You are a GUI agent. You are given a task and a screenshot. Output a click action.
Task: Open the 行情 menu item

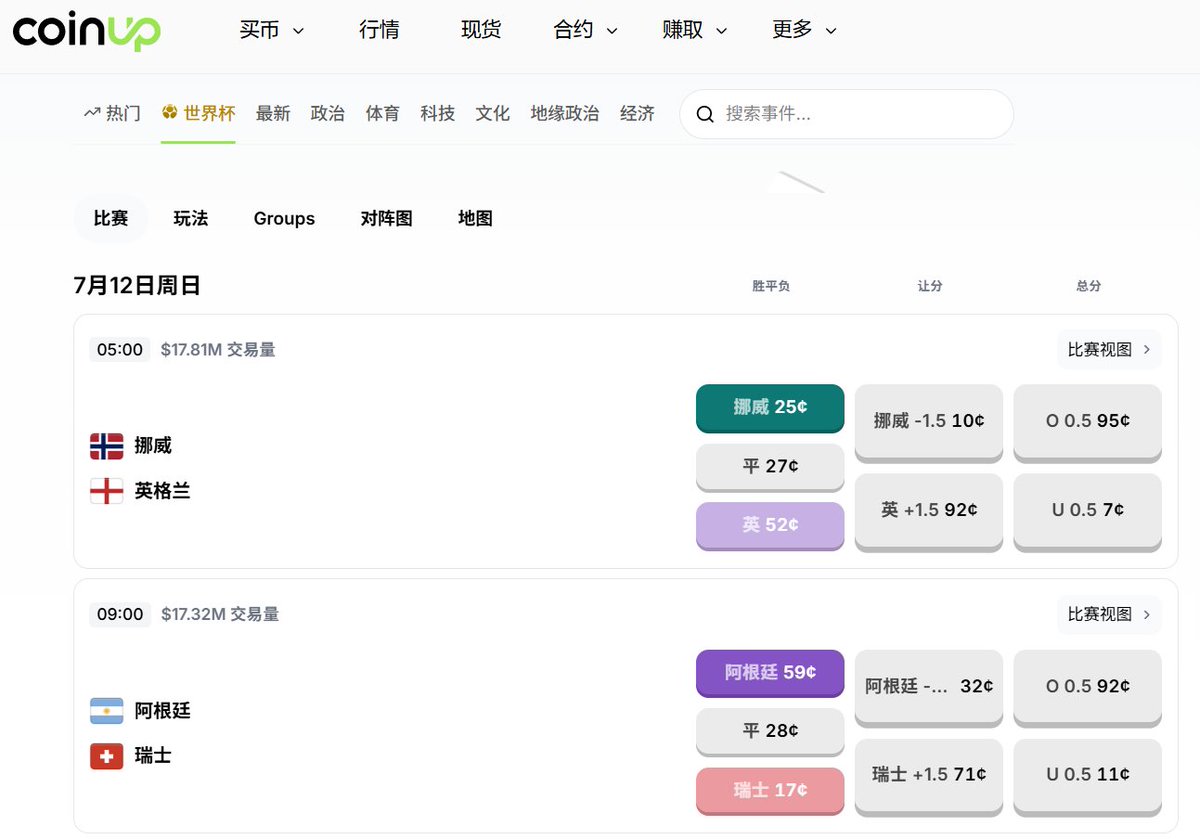pos(379,30)
